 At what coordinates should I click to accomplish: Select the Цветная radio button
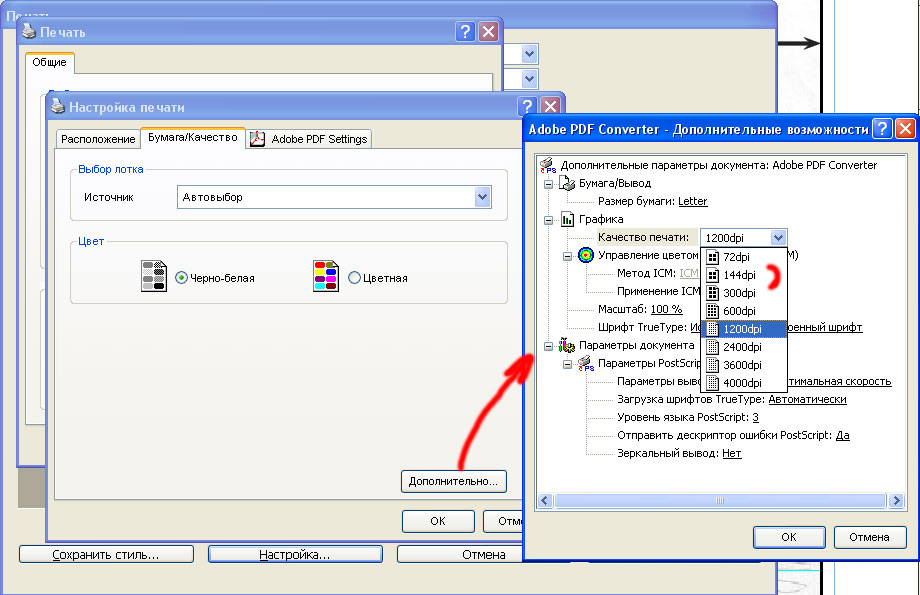tap(354, 278)
